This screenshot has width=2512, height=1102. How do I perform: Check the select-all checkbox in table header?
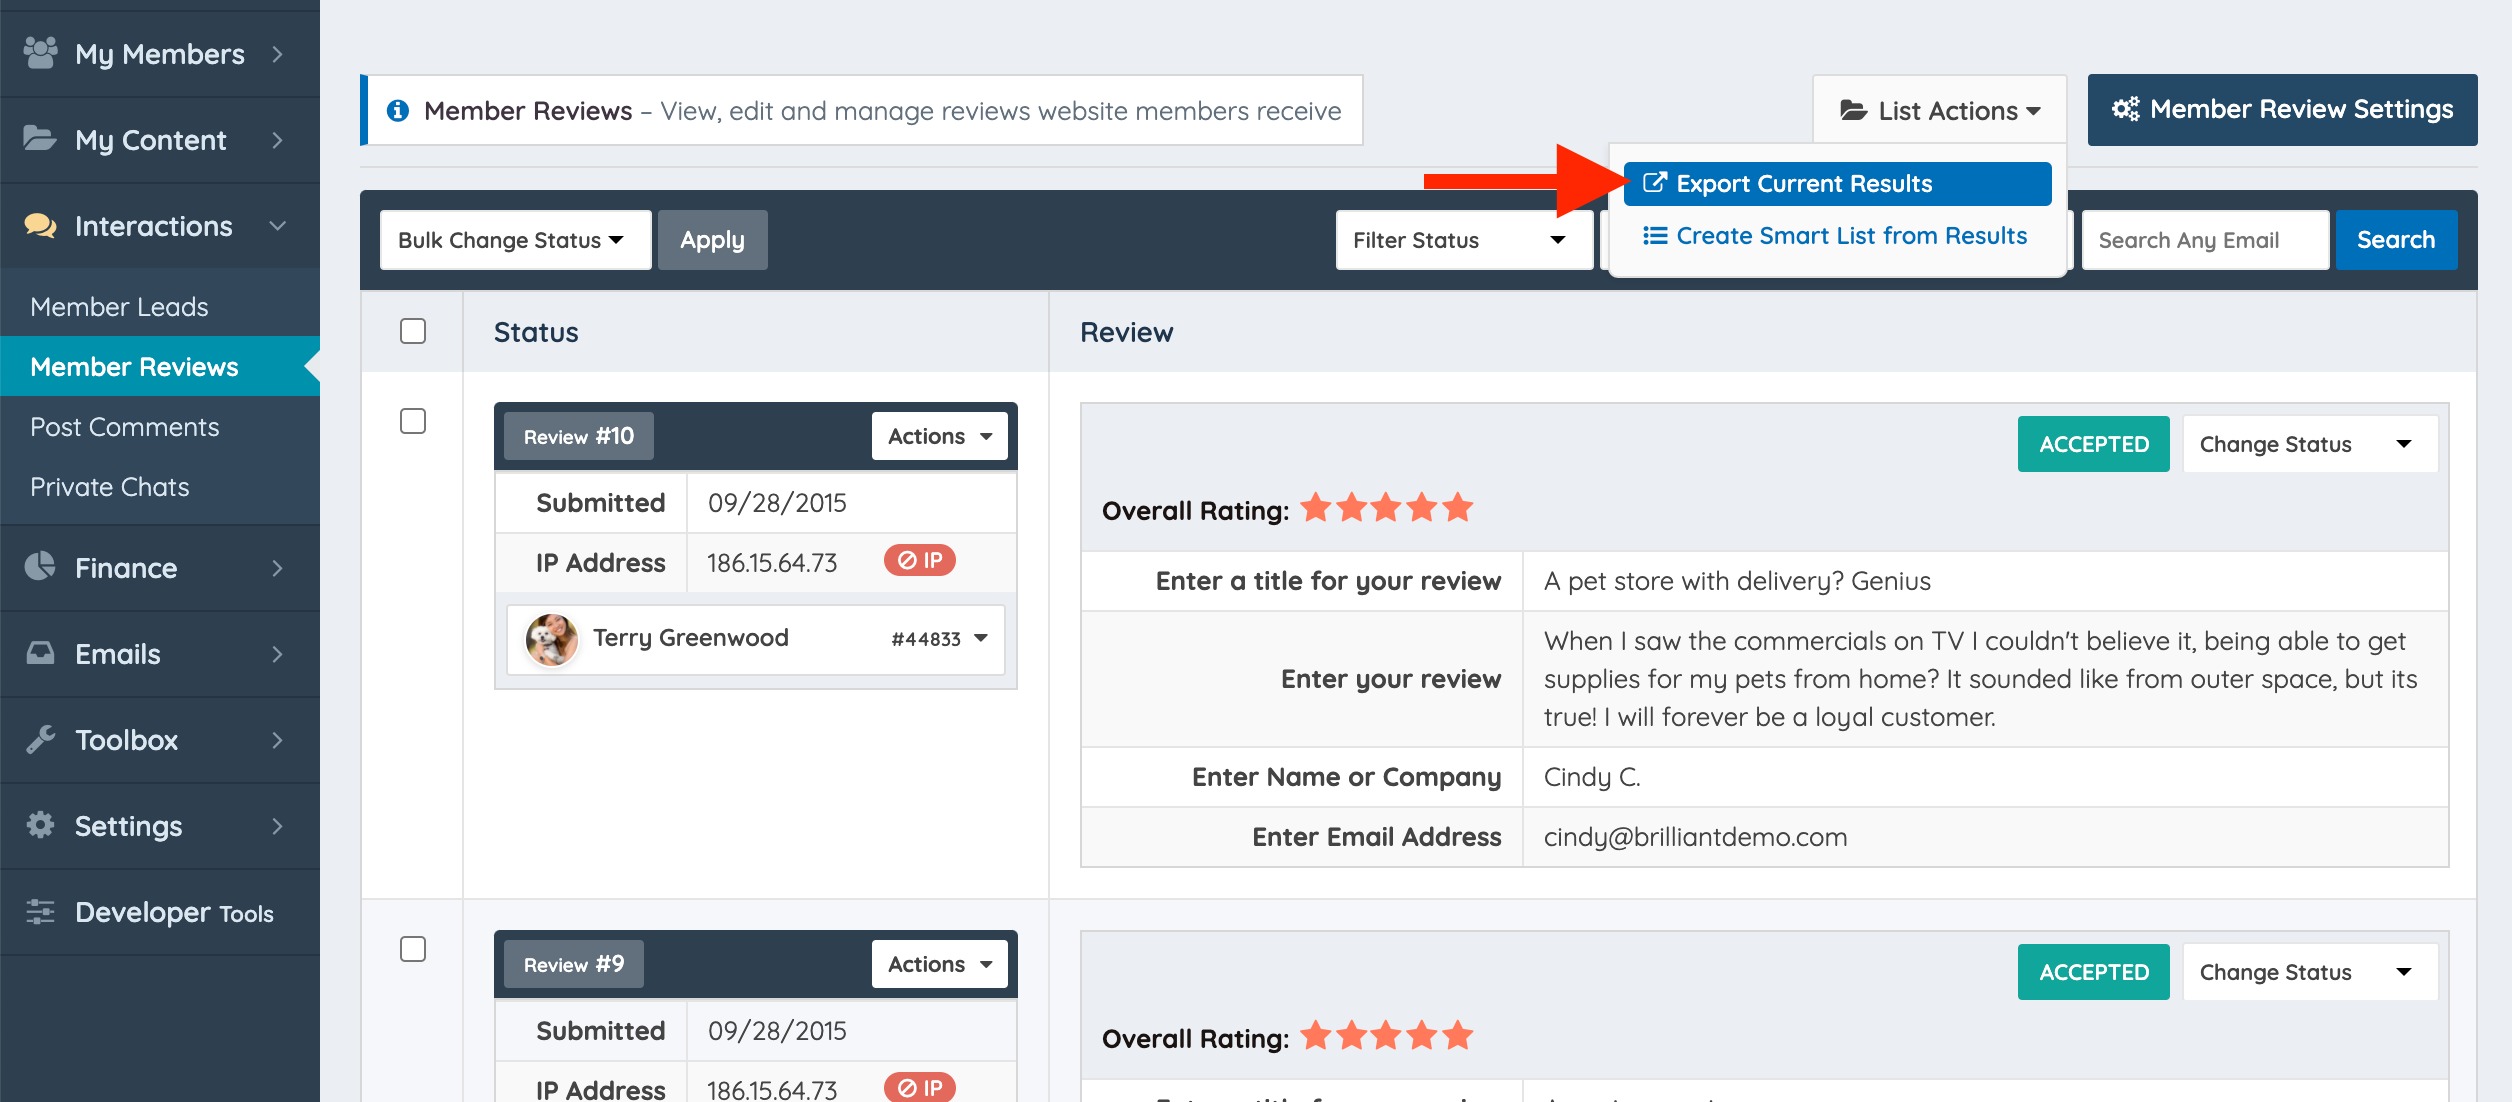pos(413,331)
